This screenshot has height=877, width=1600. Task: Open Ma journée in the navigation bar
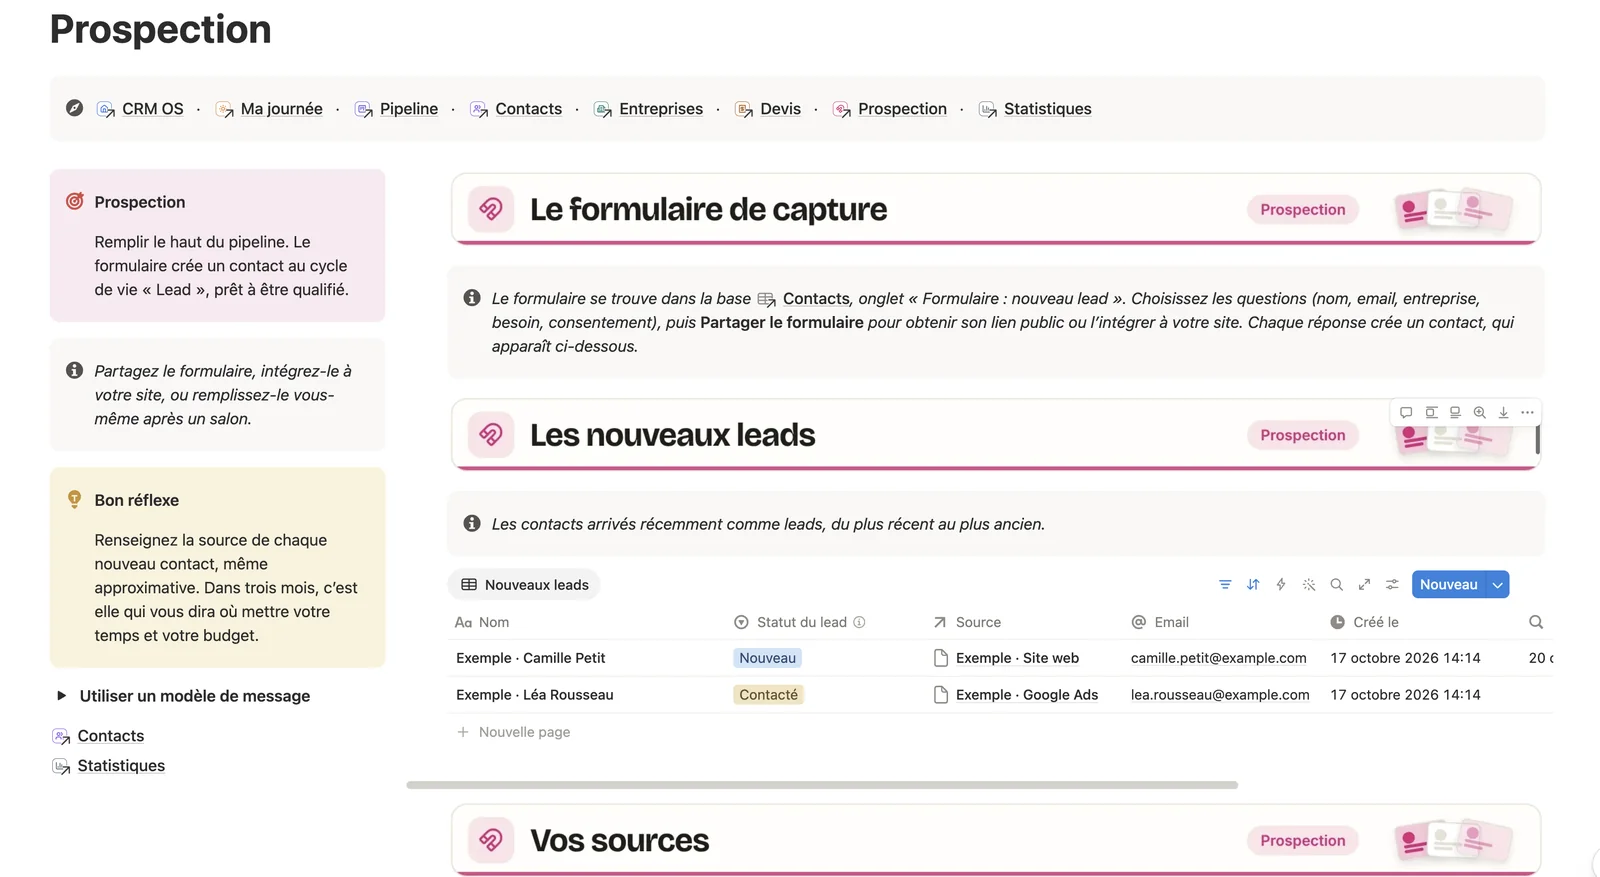click(269, 109)
